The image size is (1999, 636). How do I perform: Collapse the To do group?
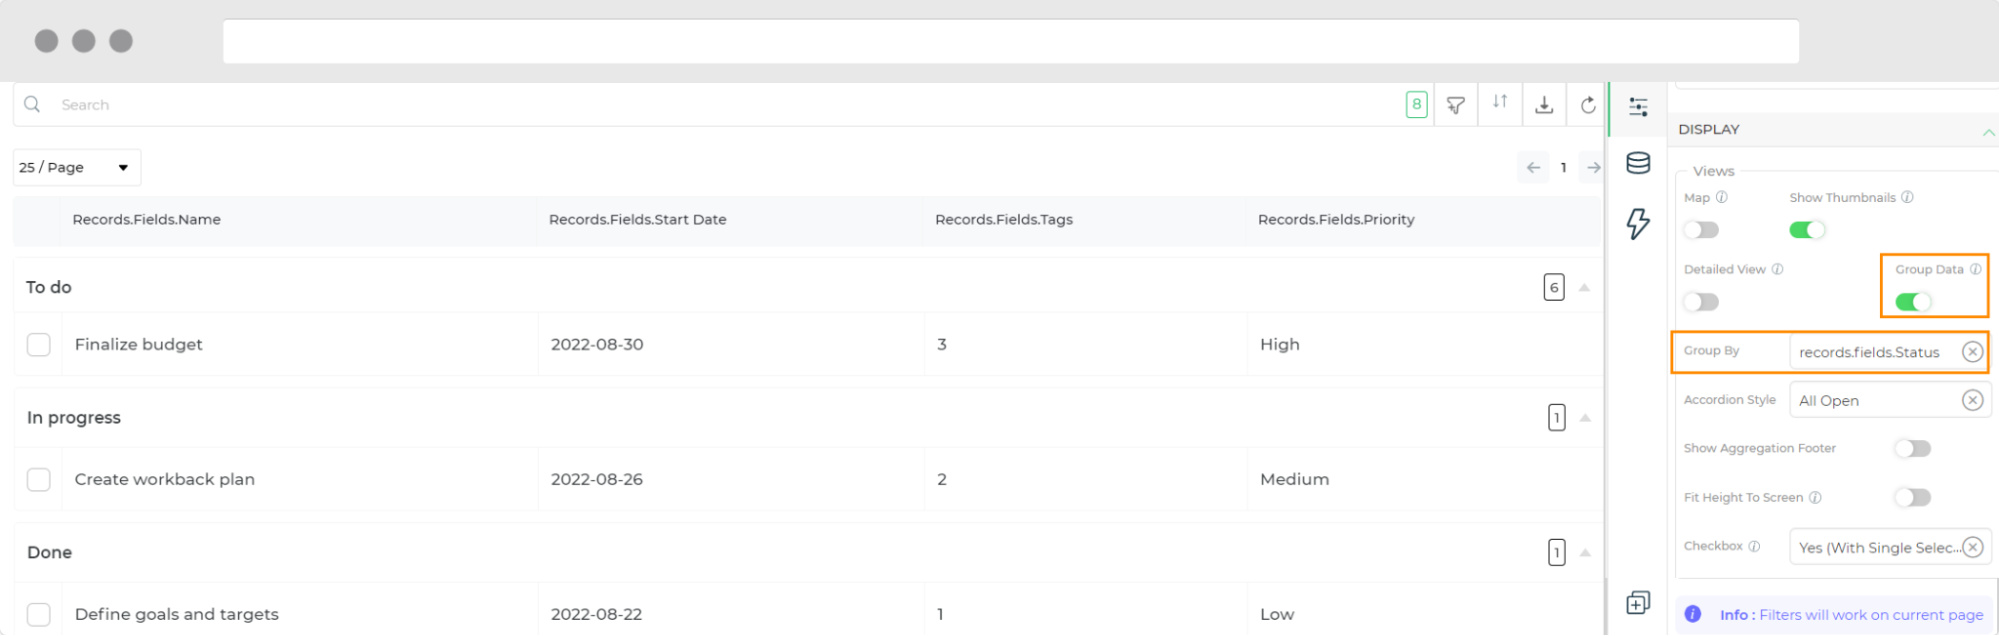pyautogui.click(x=1584, y=288)
